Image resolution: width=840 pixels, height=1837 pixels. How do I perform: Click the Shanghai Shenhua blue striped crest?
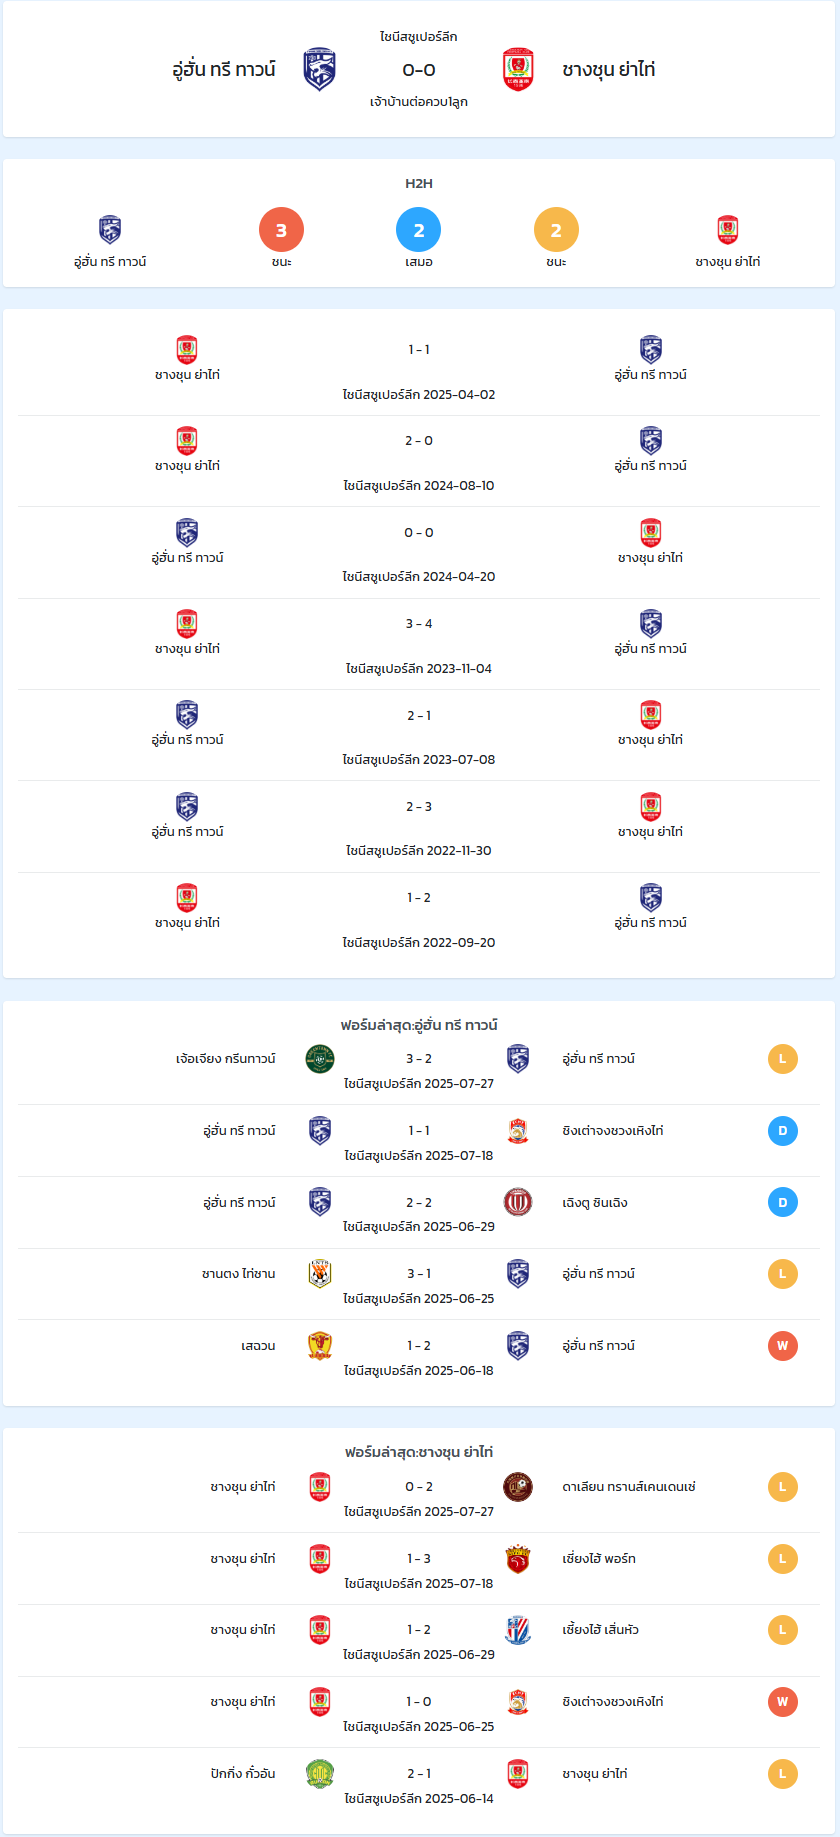(x=518, y=1630)
